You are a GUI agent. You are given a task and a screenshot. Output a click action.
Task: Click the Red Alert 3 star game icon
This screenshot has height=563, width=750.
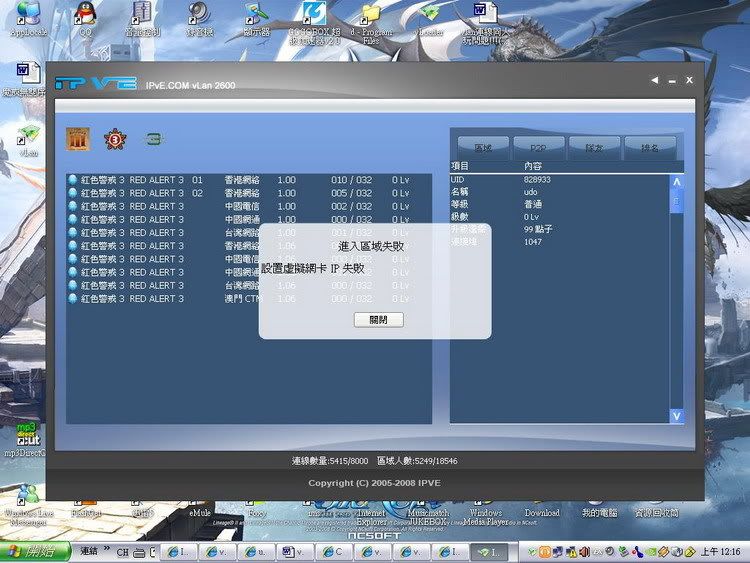coord(115,138)
